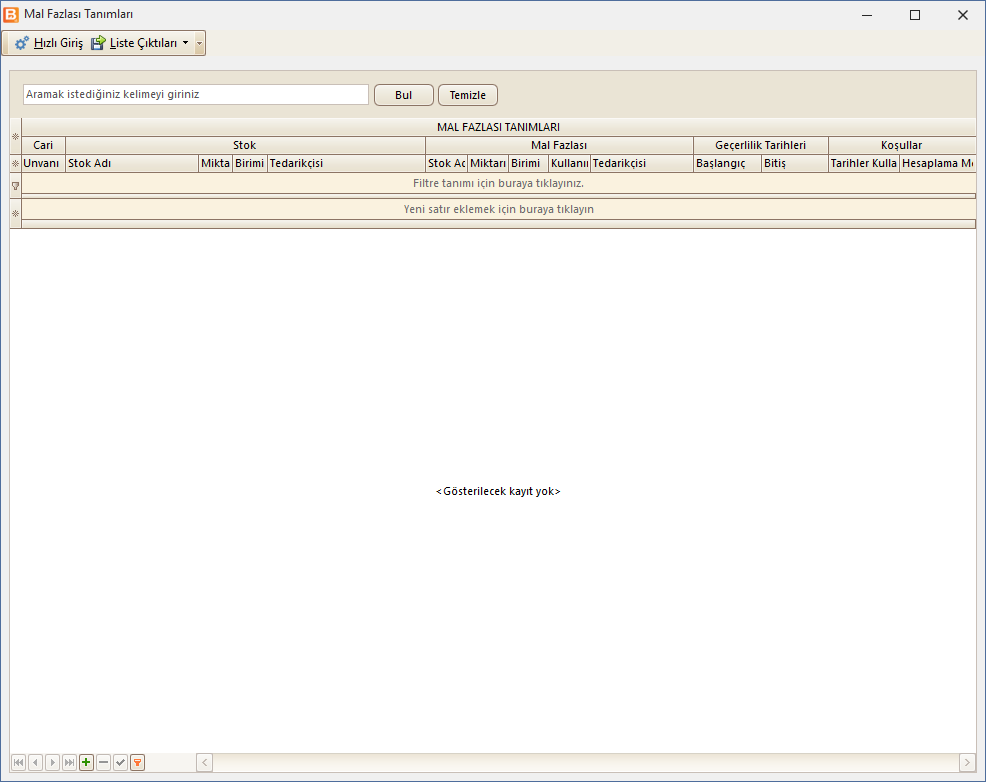
Task: Go to previous record arrow
Action: (36, 763)
